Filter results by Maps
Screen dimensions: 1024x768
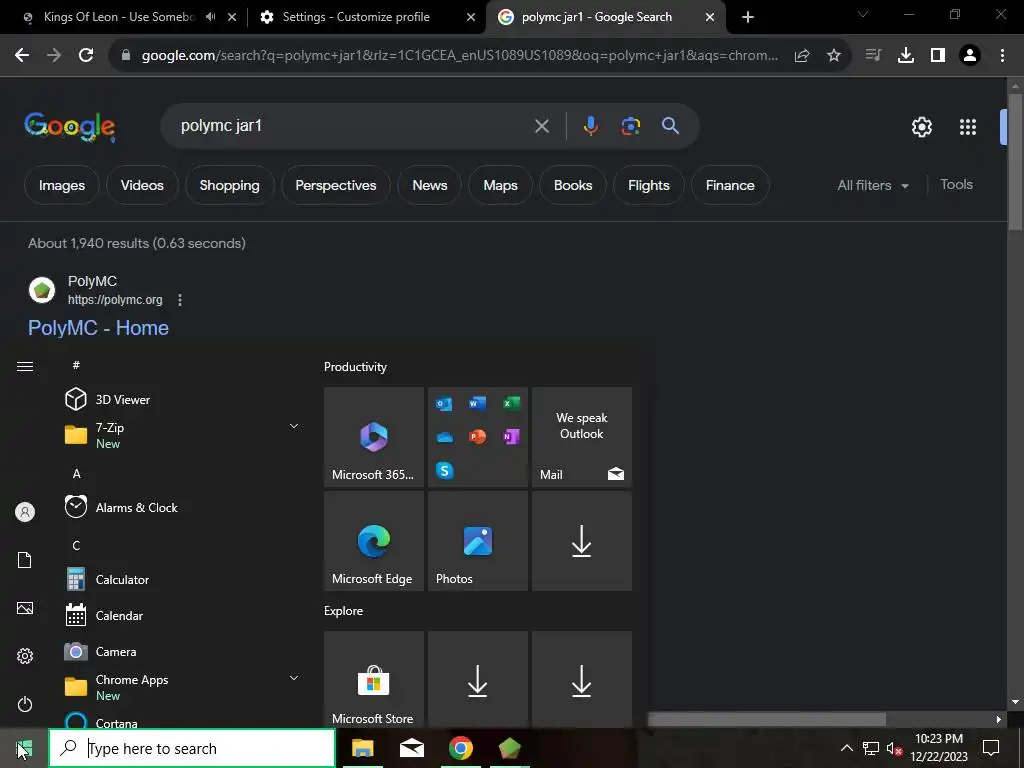pyautogui.click(x=500, y=185)
